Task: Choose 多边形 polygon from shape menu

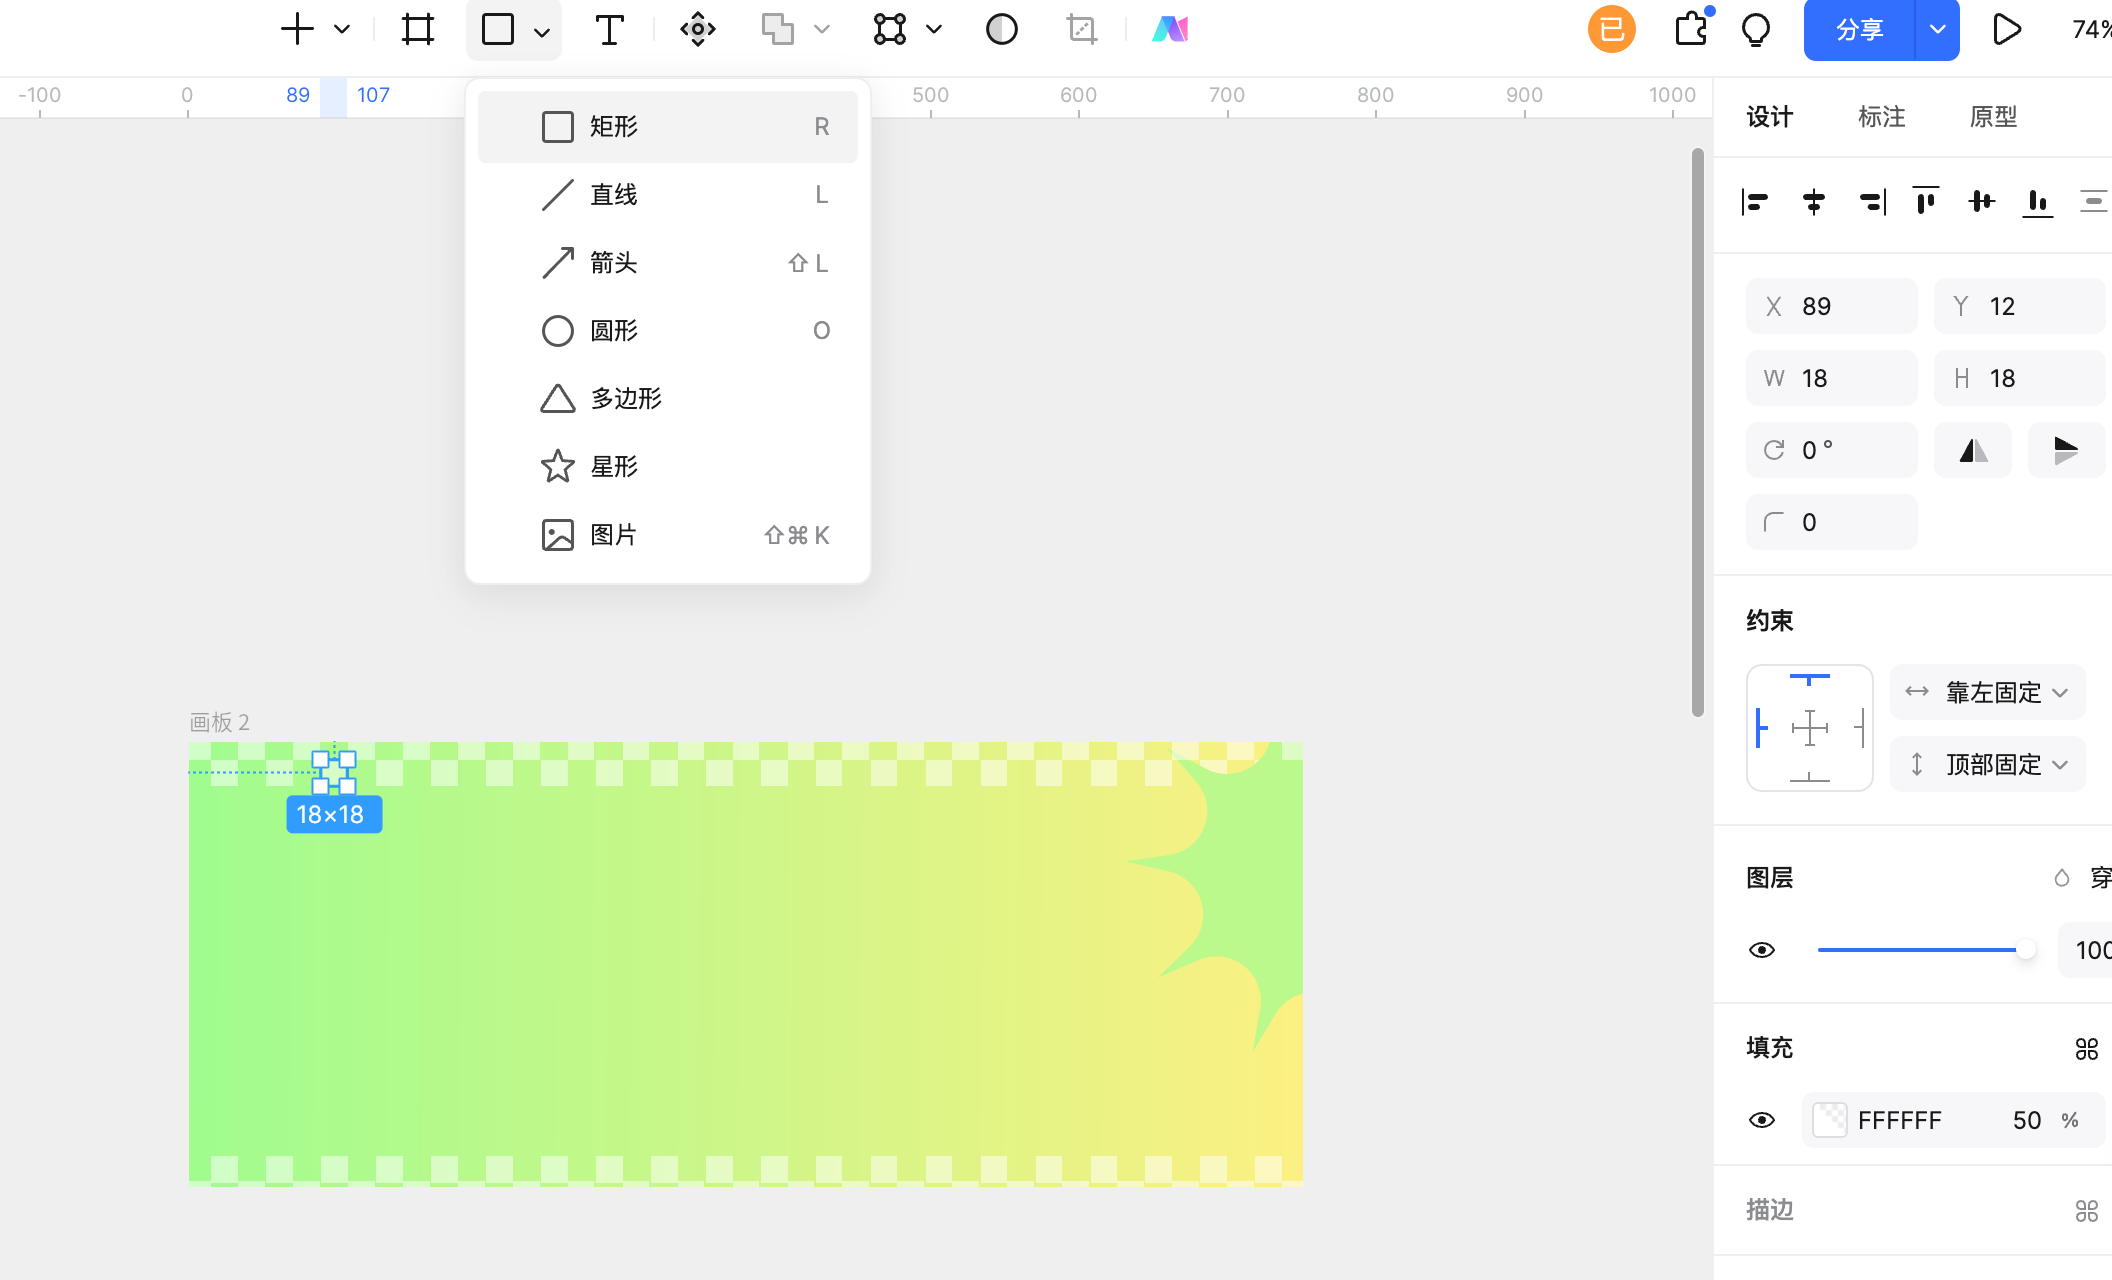Action: (x=668, y=399)
